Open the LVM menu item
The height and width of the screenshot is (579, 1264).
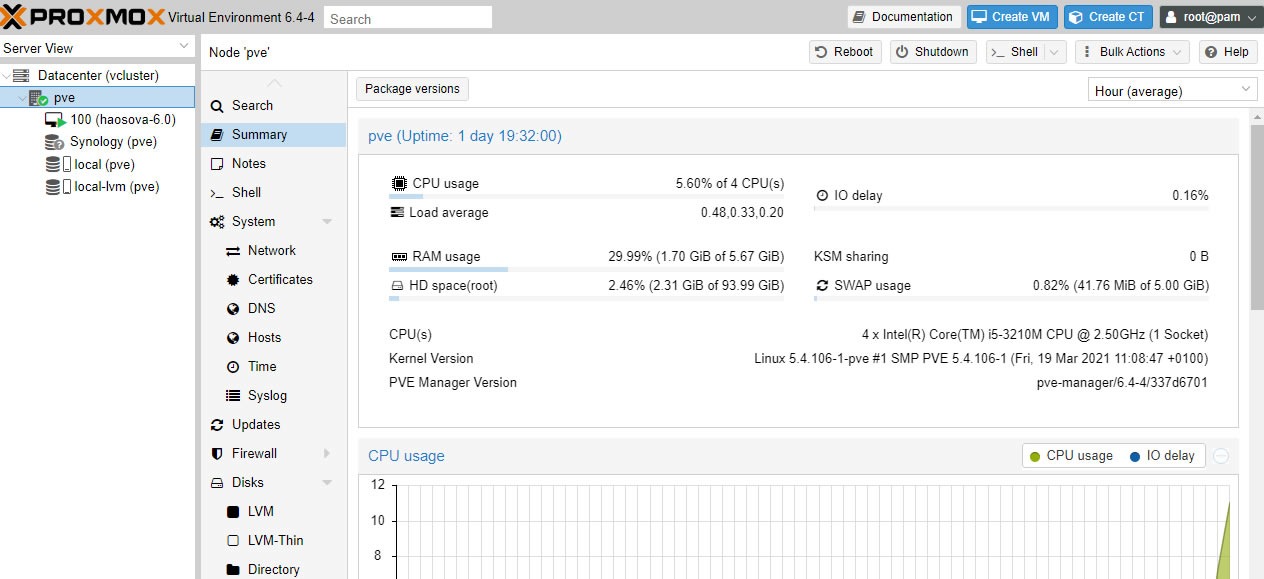coord(273,511)
